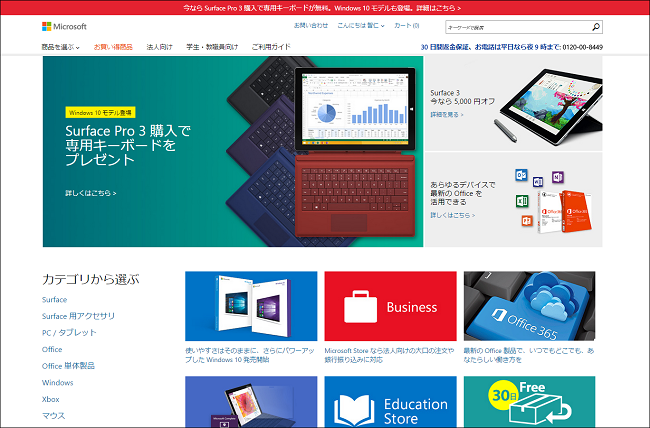Click the Surface Pro 3 購入で headline

click(x=128, y=146)
